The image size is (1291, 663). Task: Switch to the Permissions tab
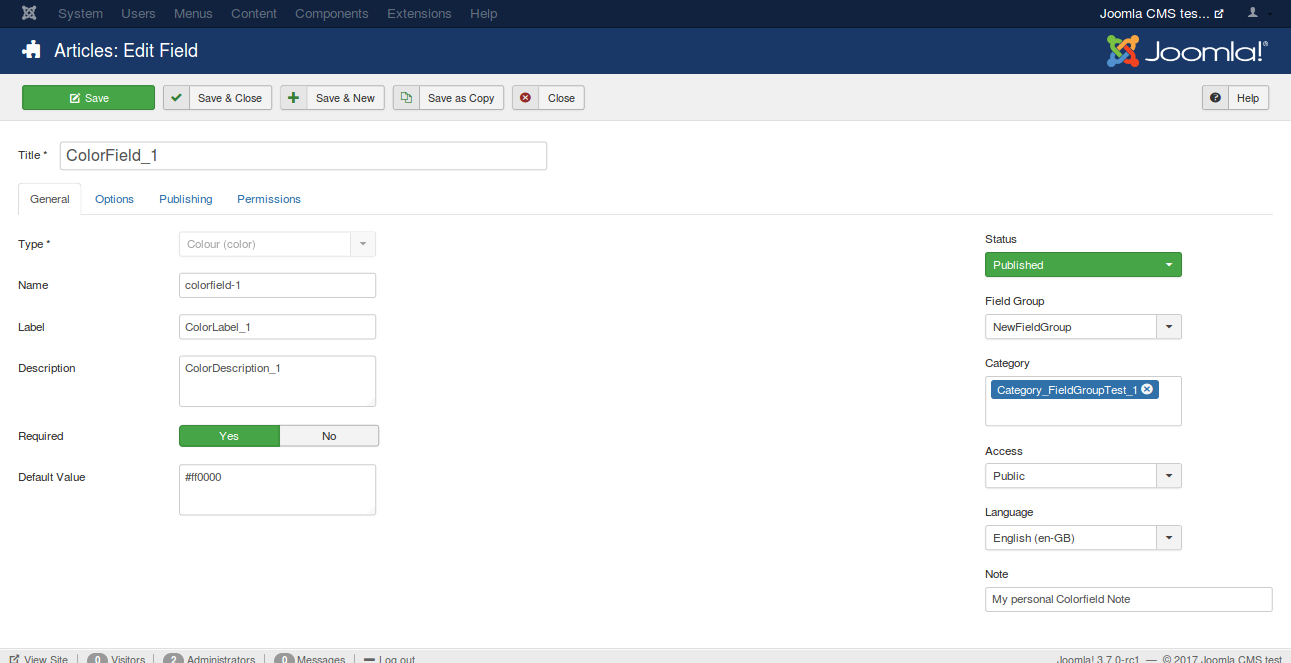(x=269, y=199)
